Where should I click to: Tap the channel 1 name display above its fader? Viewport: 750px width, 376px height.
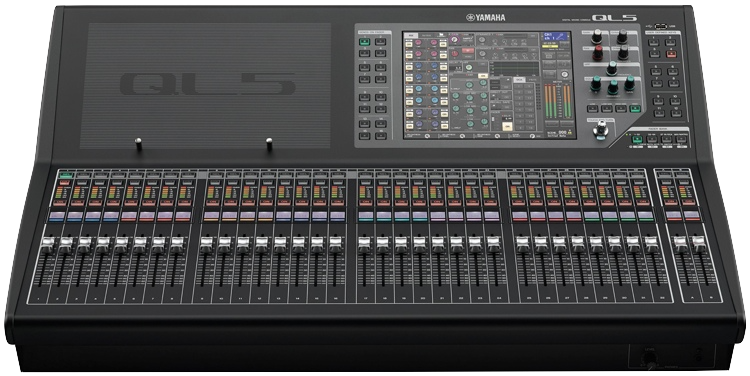pyautogui.click(x=56, y=216)
